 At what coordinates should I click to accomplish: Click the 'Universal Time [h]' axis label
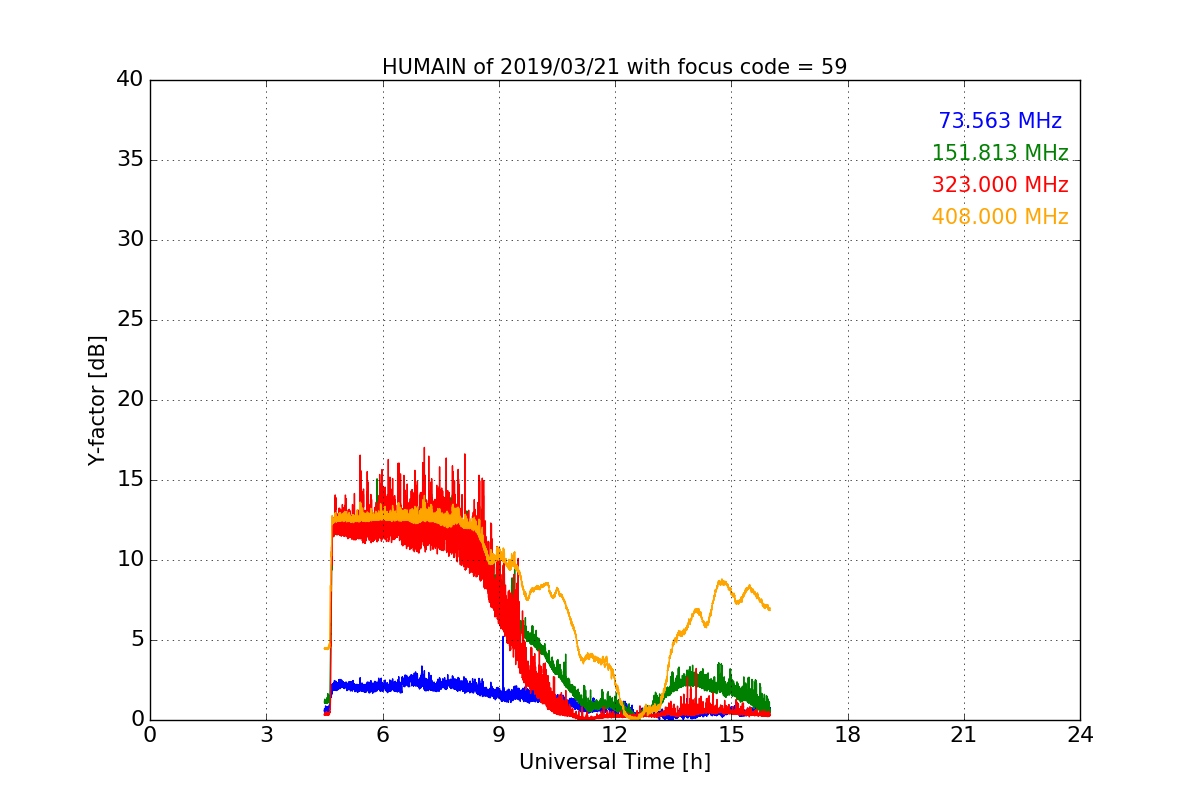614,762
